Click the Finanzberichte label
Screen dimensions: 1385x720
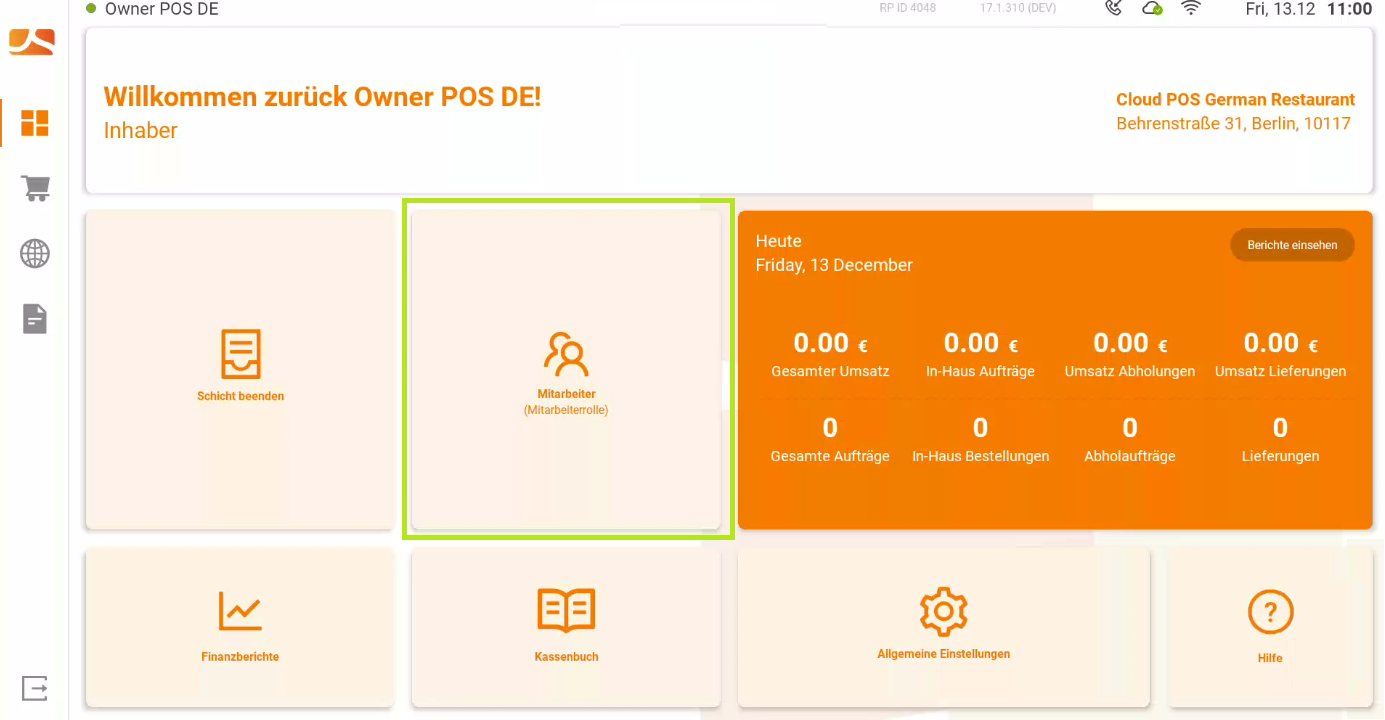point(240,657)
